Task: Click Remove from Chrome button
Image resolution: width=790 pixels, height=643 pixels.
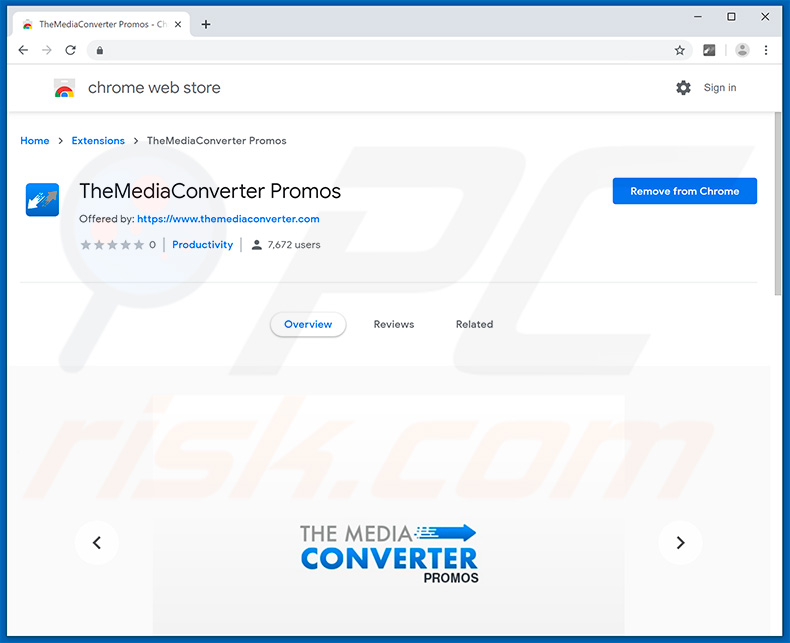Action: pos(685,191)
